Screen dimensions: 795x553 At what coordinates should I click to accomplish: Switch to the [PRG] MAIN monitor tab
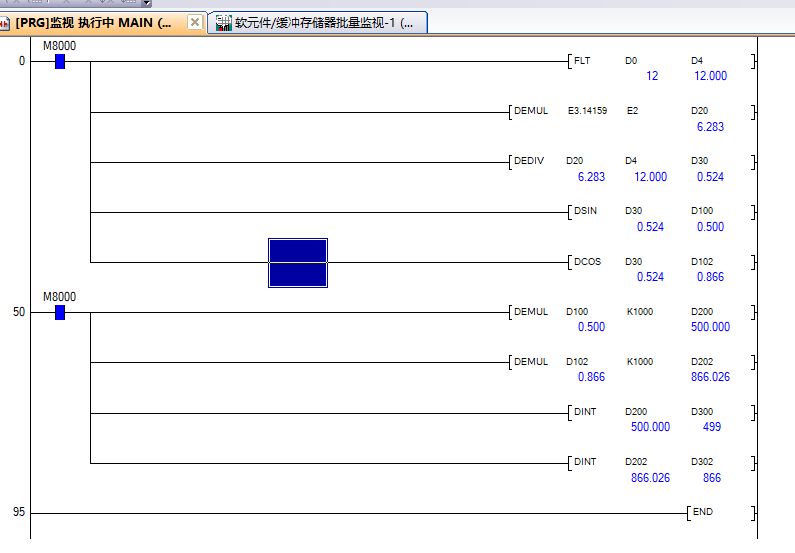point(95,23)
